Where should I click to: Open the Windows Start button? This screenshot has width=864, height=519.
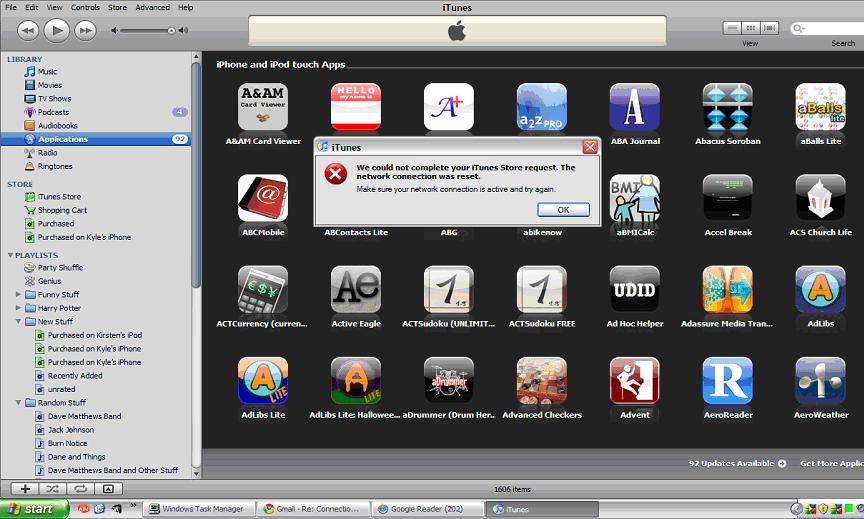(x=34, y=509)
